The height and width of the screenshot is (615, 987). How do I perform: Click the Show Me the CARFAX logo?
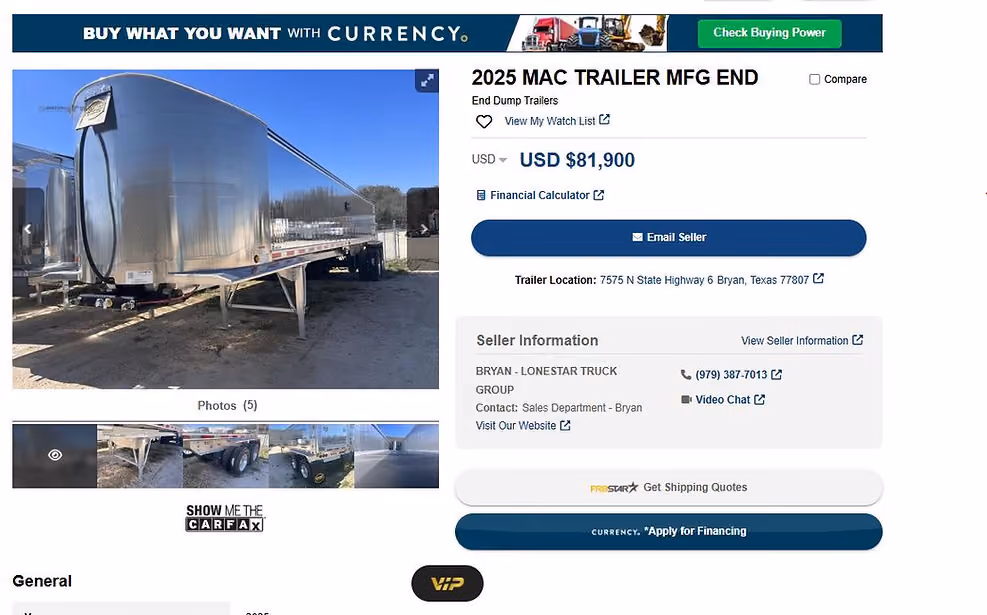[x=225, y=518]
